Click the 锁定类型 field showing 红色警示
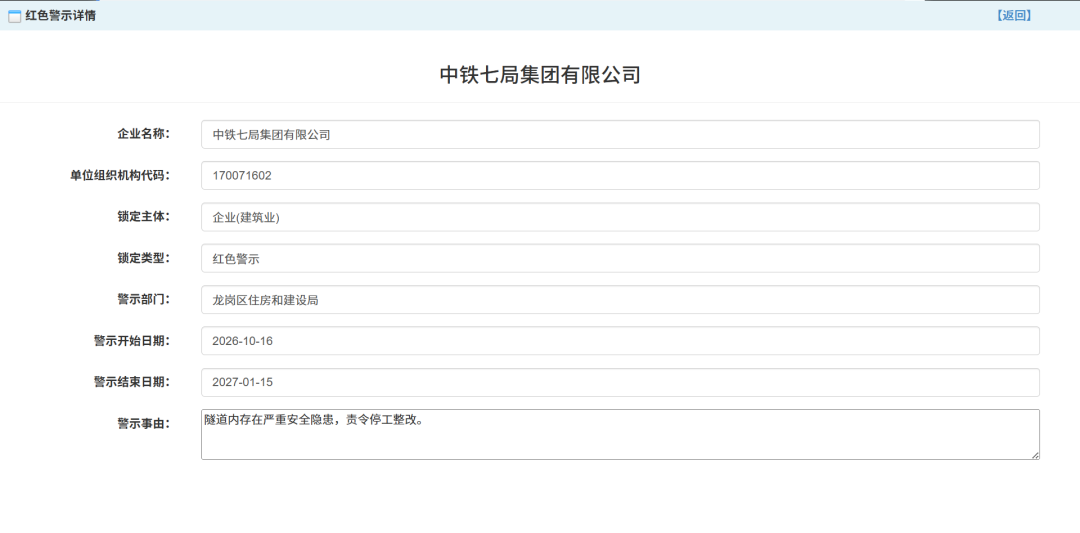The width and height of the screenshot is (1080, 533). 620,258
